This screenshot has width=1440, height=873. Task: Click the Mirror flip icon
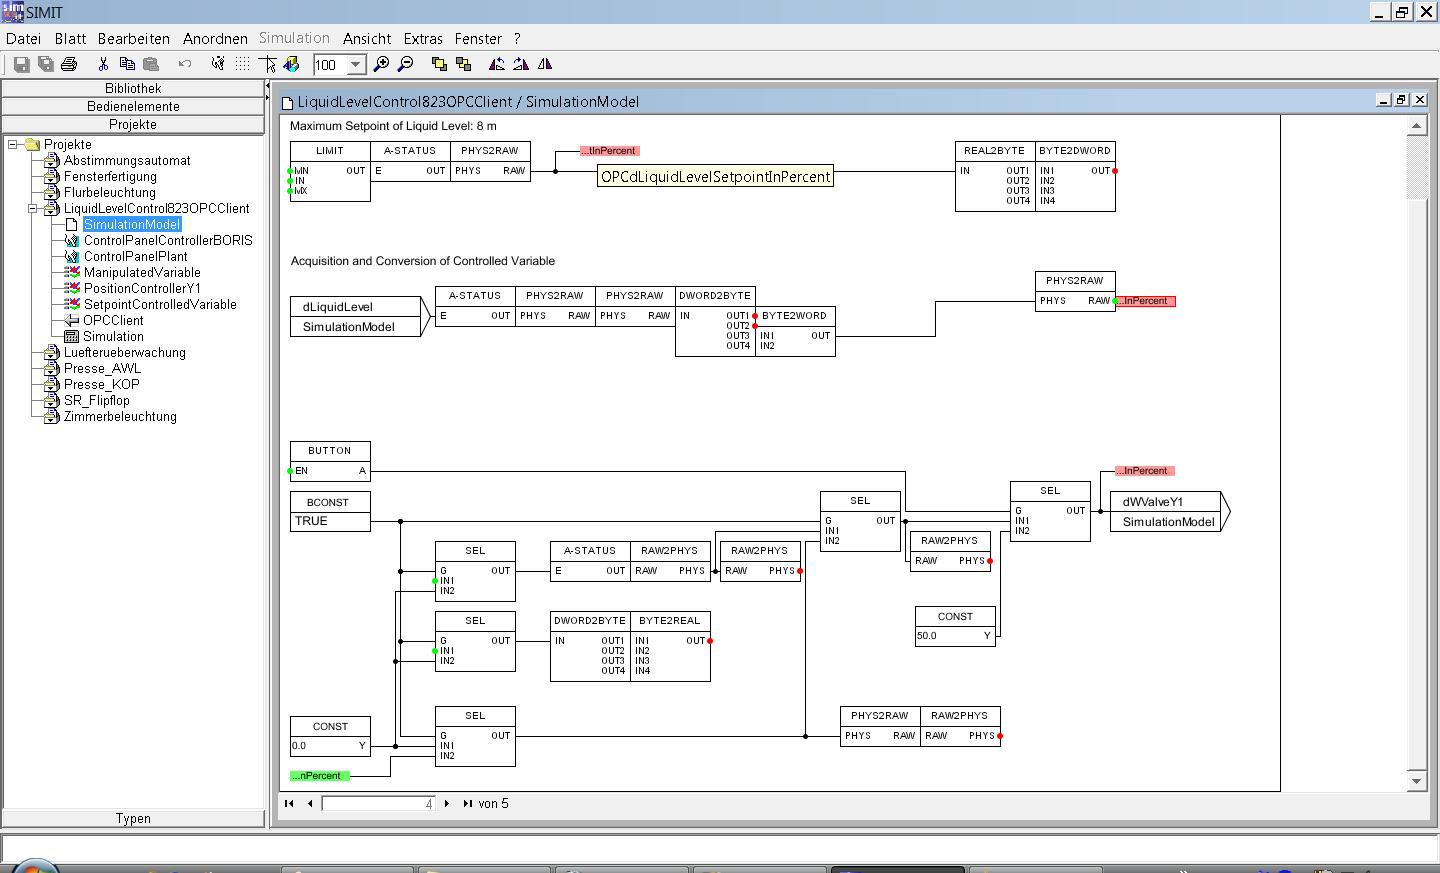coord(545,64)
